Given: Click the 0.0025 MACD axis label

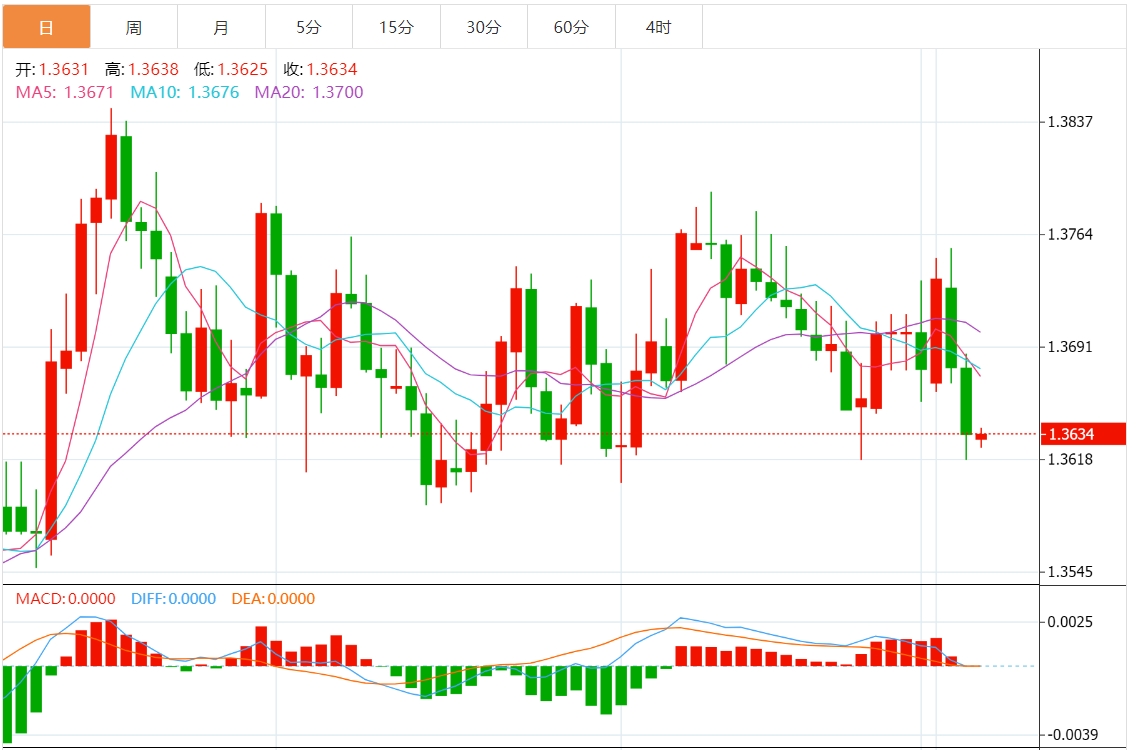Looking at the screenshot, I should [1070, 622].
